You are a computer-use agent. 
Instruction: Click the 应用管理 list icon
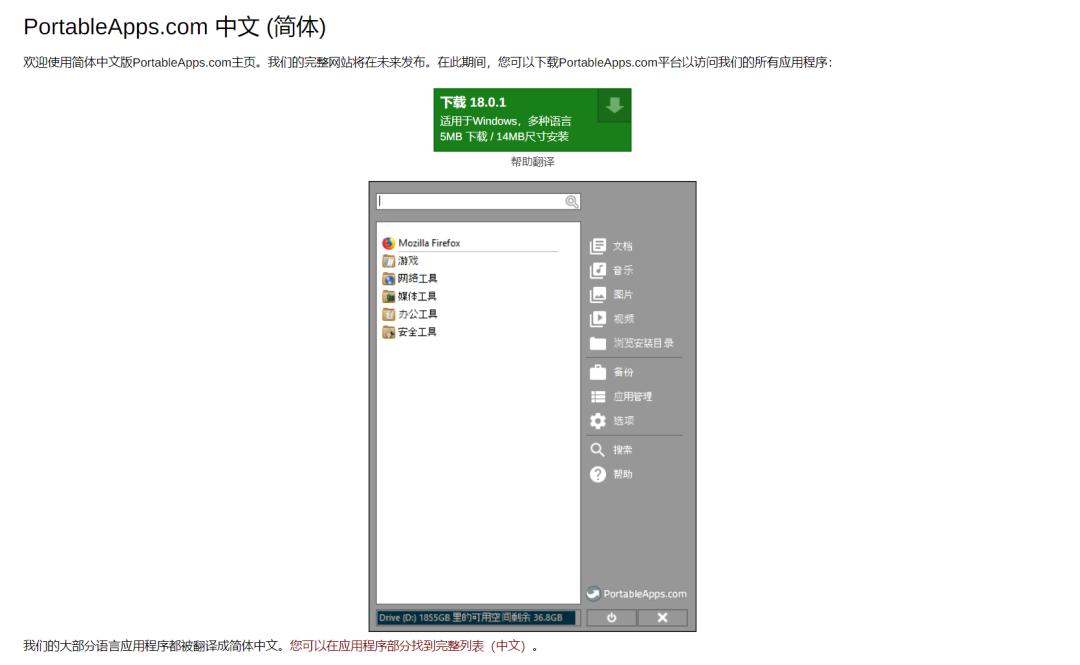[x=598, y=396]
